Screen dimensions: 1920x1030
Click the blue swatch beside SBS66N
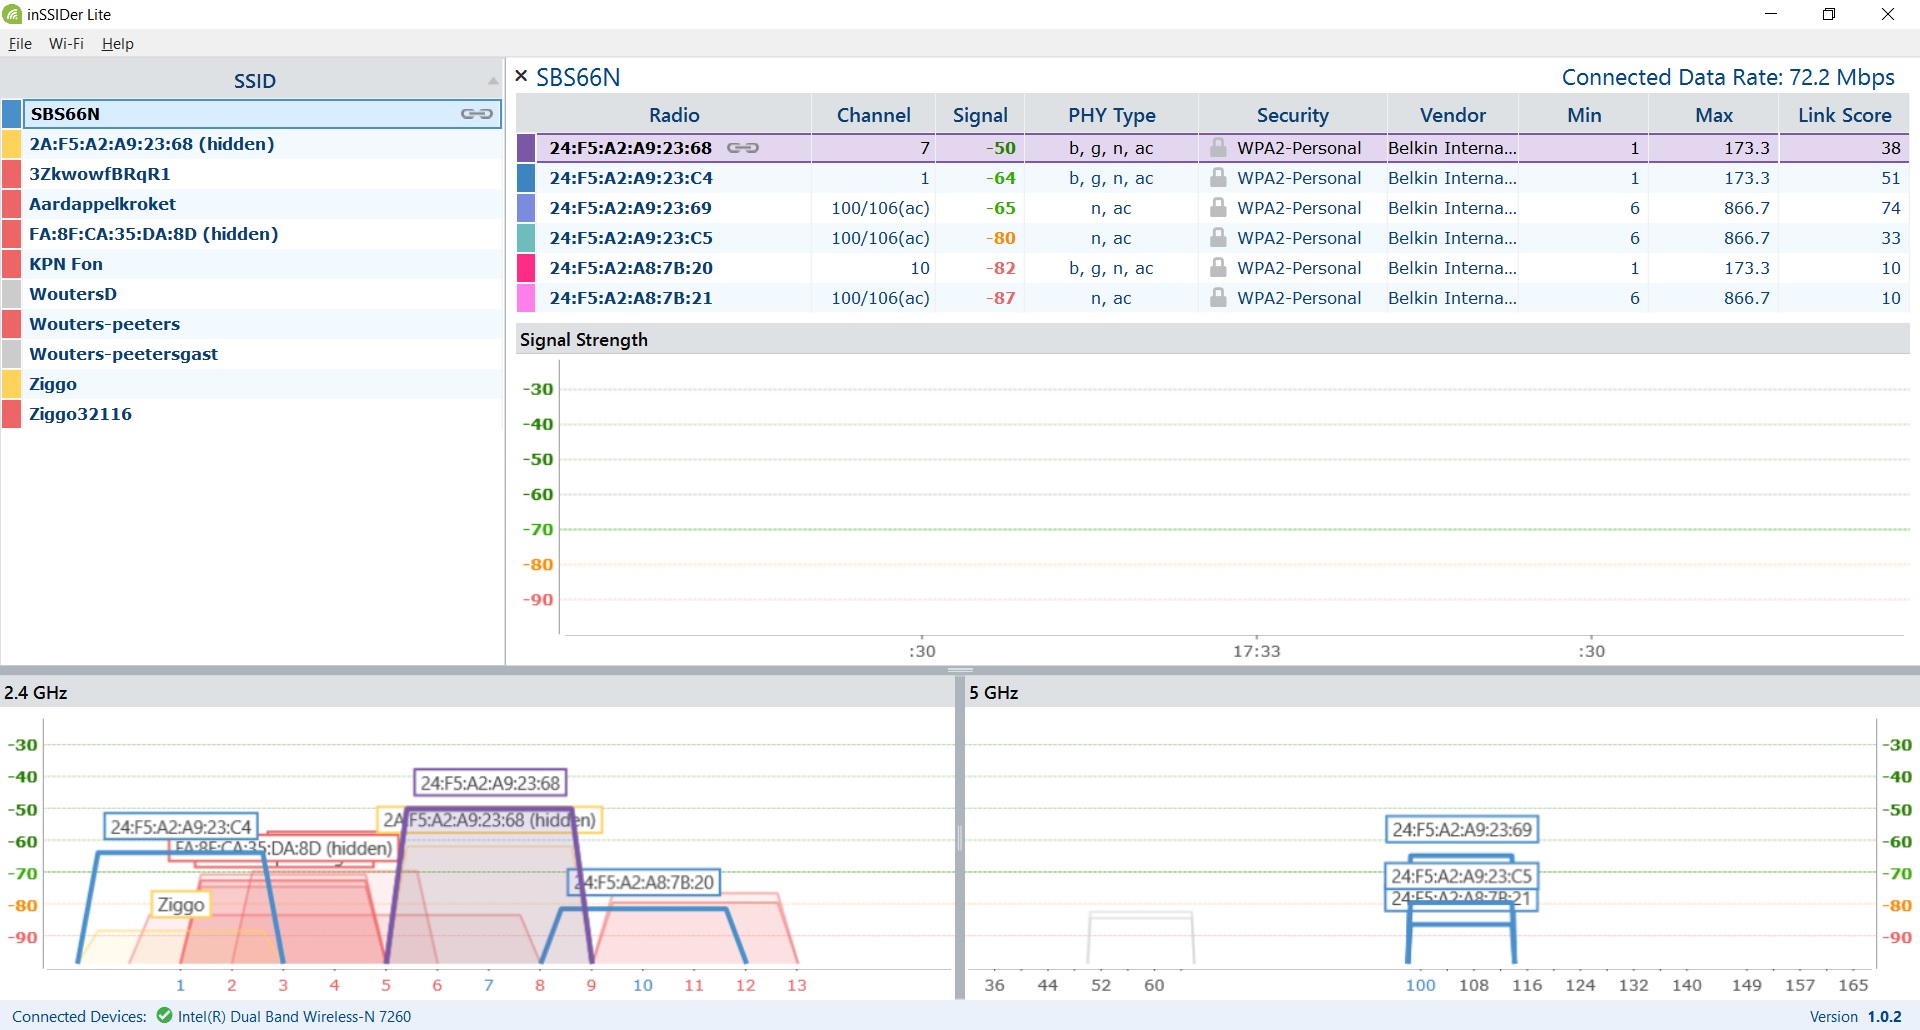point(12,114)
